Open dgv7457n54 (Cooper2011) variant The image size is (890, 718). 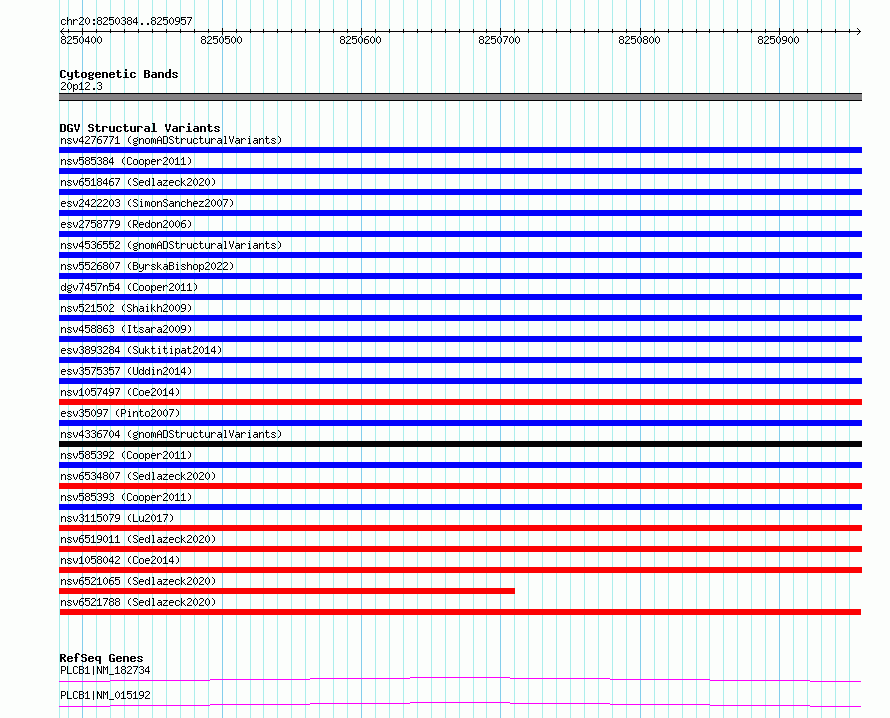129,287
